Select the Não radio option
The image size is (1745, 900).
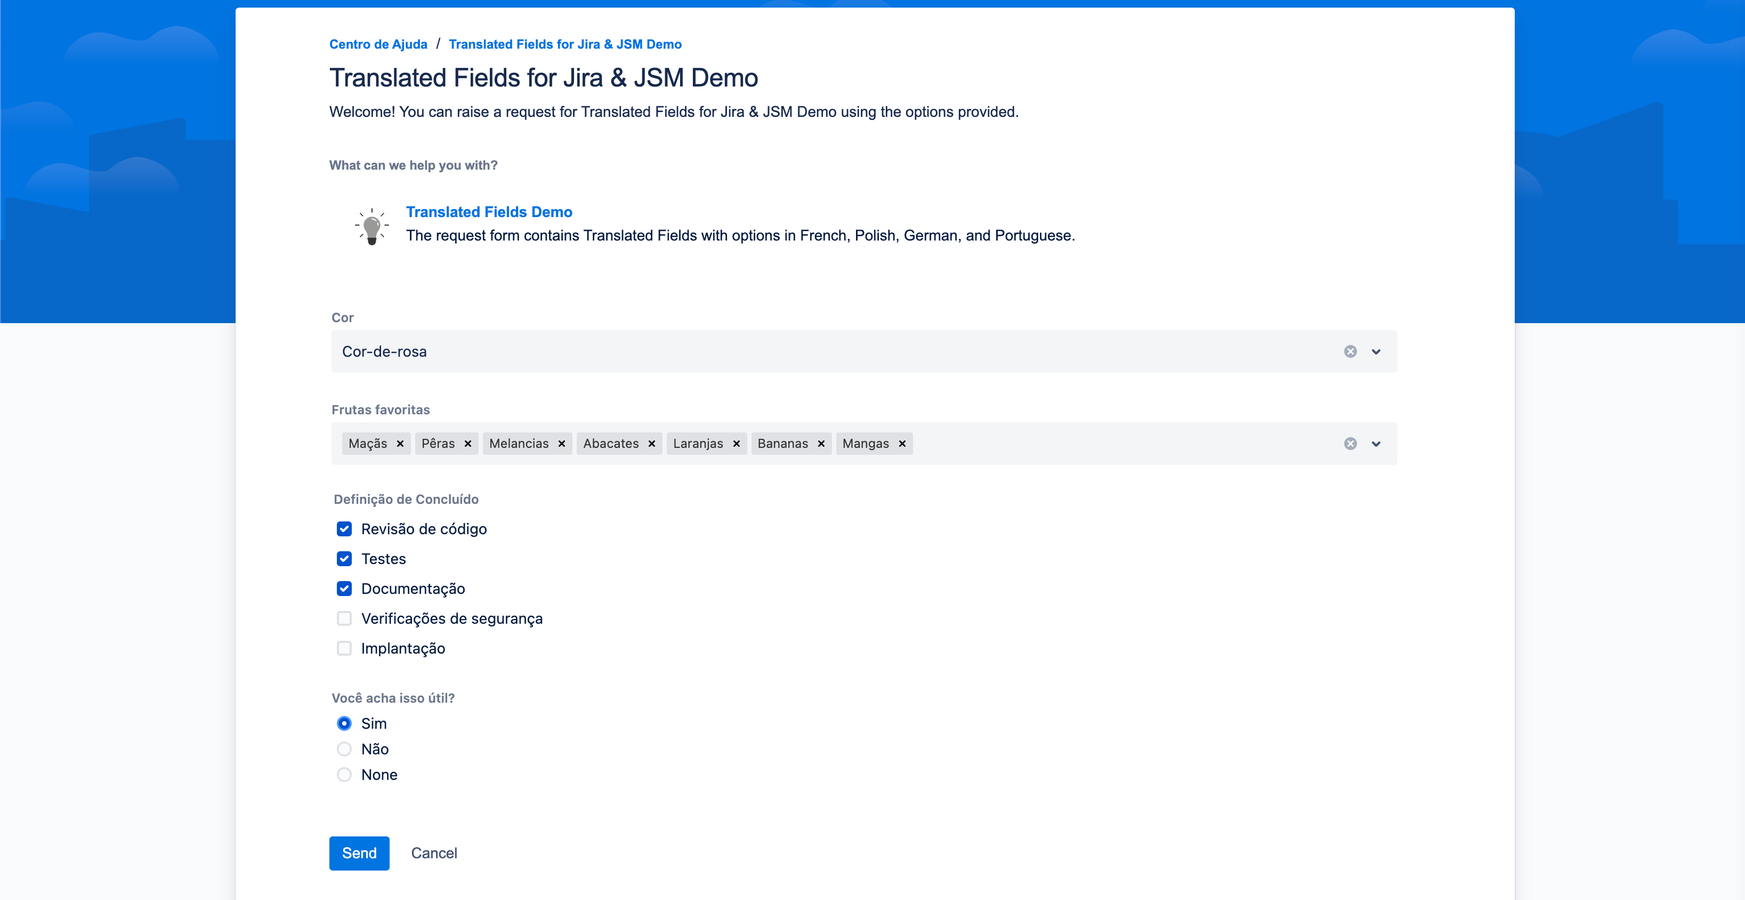pos(344,750)
